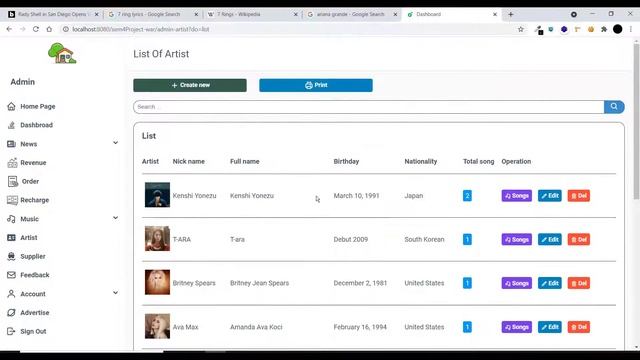Open Dashbroad in the sidebar
The image size is (640, 360).
pyautogui.click(x=36, y=125)
